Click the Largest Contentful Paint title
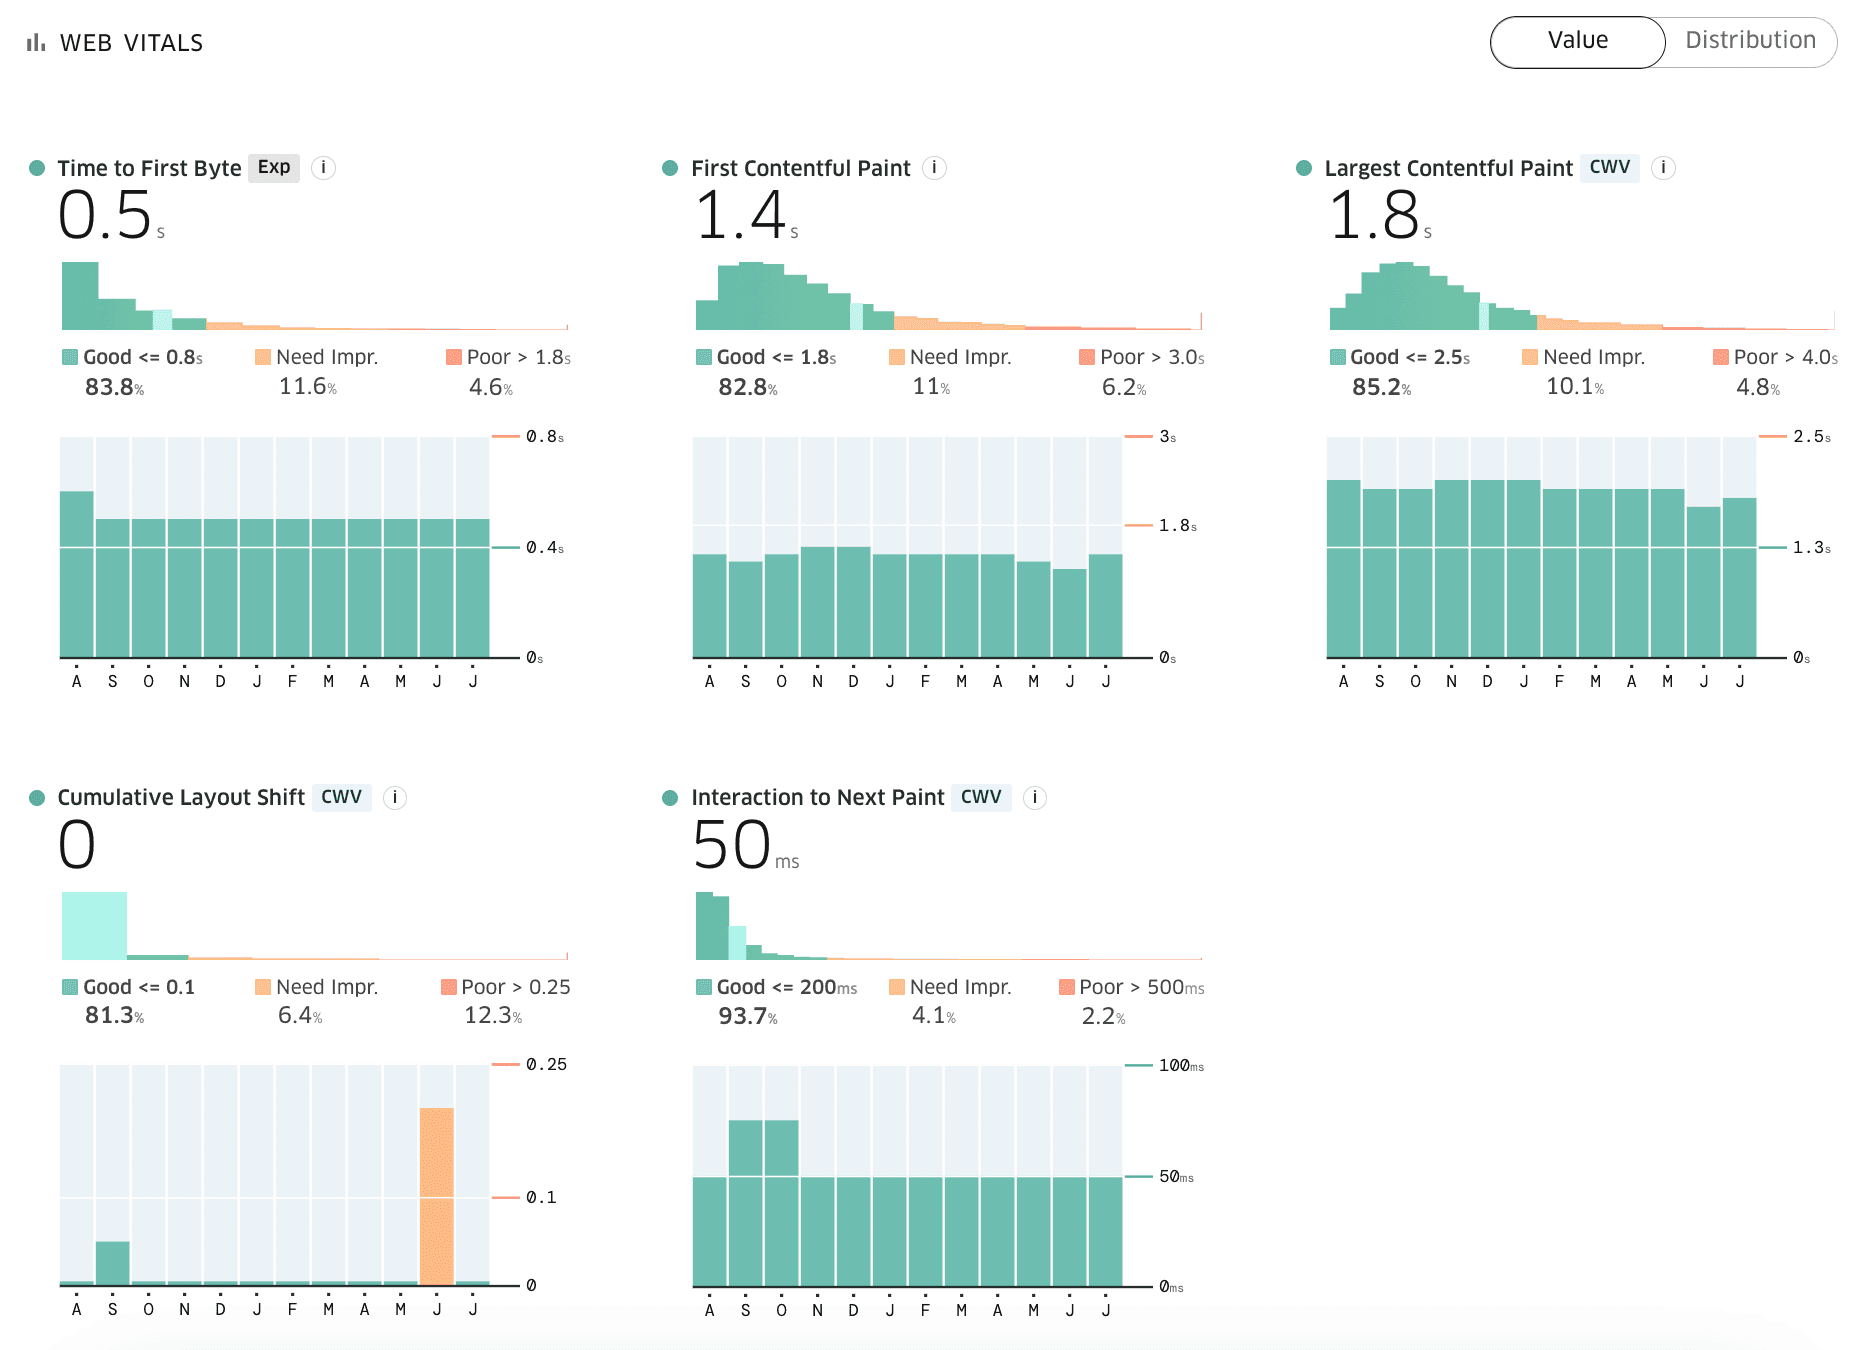The width and height of the screenshot is (1874, 1350). 1449,168
